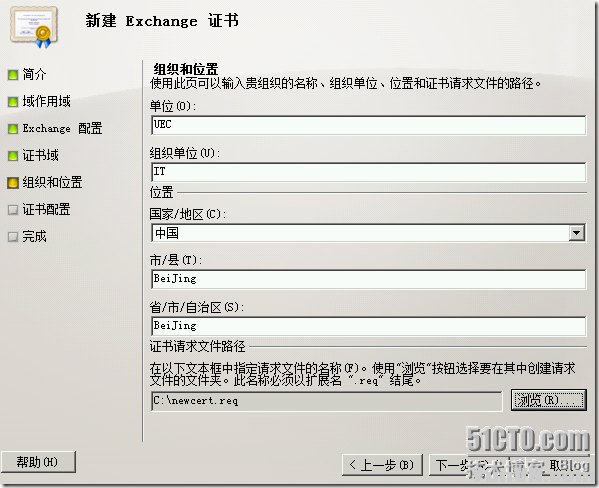Click the 国家/地区(C): label
The width and height of the screenshot is (599, 488).
click(188, 214)
